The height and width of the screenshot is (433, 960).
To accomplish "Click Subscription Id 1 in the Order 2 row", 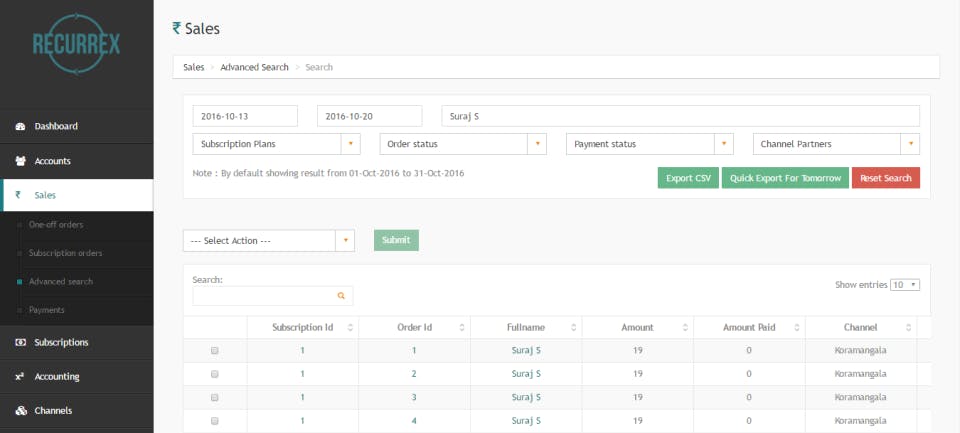I will pyautogui.click(x=302, y=374).
